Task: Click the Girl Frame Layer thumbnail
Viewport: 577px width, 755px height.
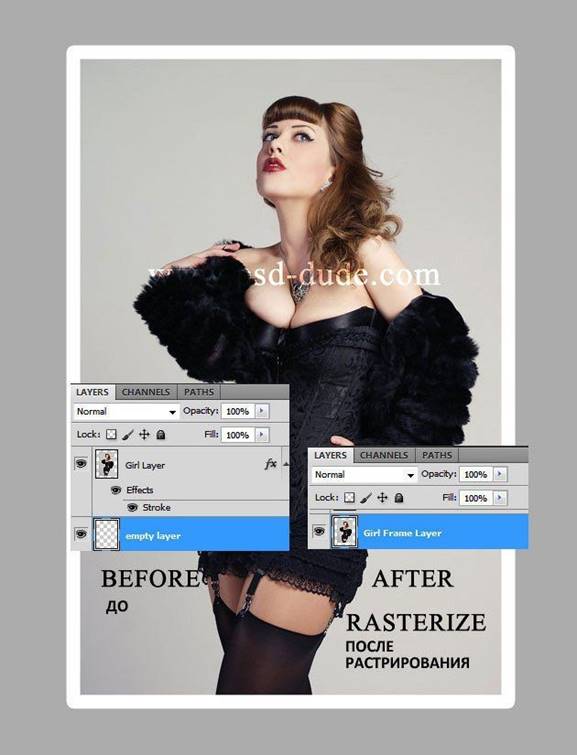Action: pyautogui.click(x=344, y=531)
